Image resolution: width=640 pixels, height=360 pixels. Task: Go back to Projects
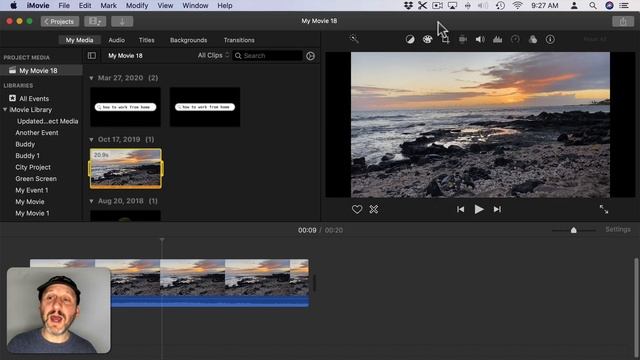[60, 21]
